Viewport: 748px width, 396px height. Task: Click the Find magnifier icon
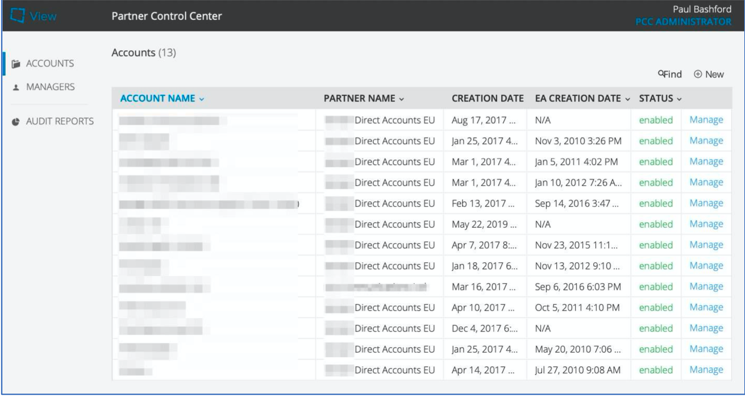(661, 73)
